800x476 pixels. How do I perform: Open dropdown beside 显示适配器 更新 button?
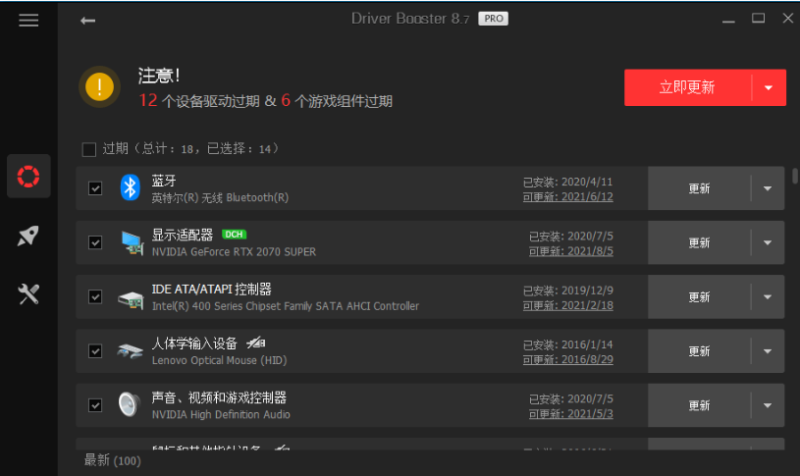tap(767, 242)
